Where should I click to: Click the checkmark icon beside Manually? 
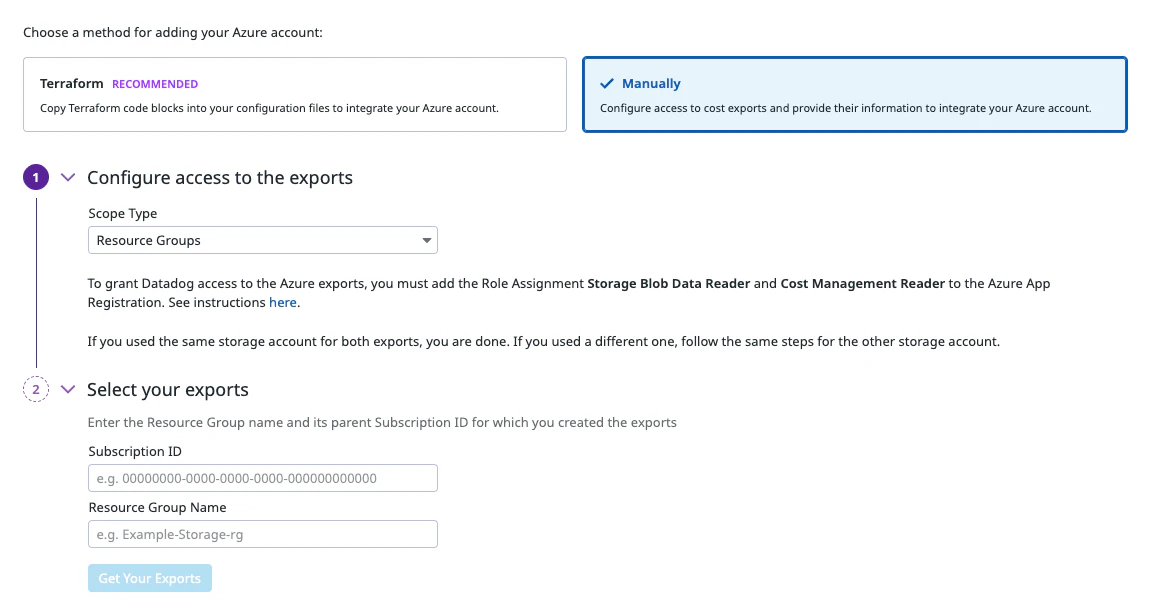click(606, 84)
